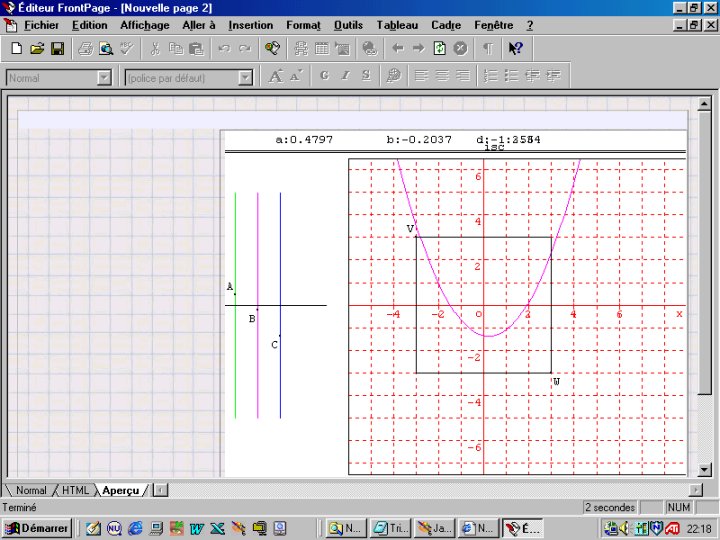Viewport: 720px width, 540px height.
Task: Click the Help pointer question mark icon
Action: (516, 48)
